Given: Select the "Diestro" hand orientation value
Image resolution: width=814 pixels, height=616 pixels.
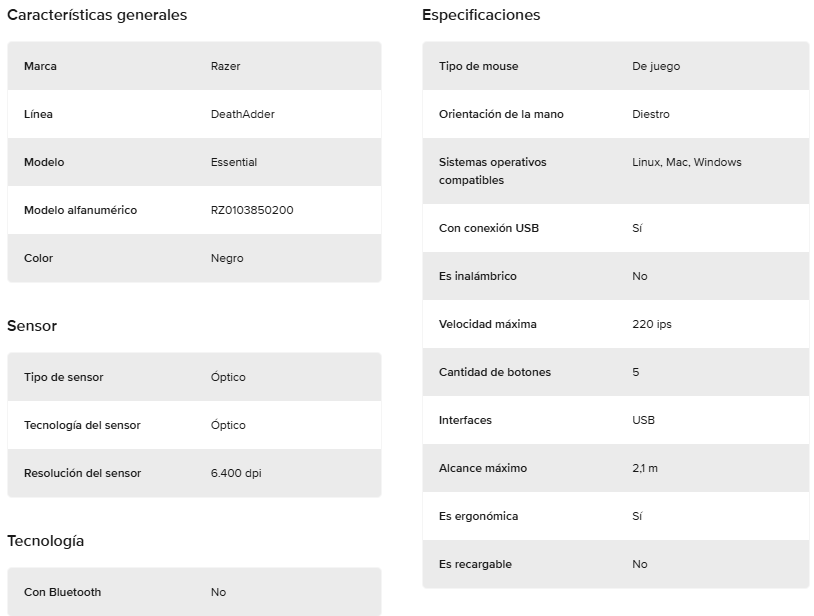Looking at the screenshot, I should coord(651,114).
